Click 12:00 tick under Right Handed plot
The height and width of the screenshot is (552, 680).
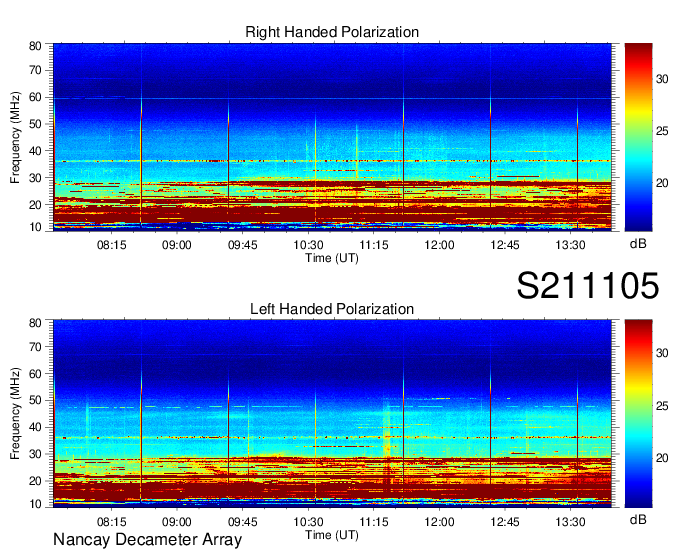tap(439, 245)
